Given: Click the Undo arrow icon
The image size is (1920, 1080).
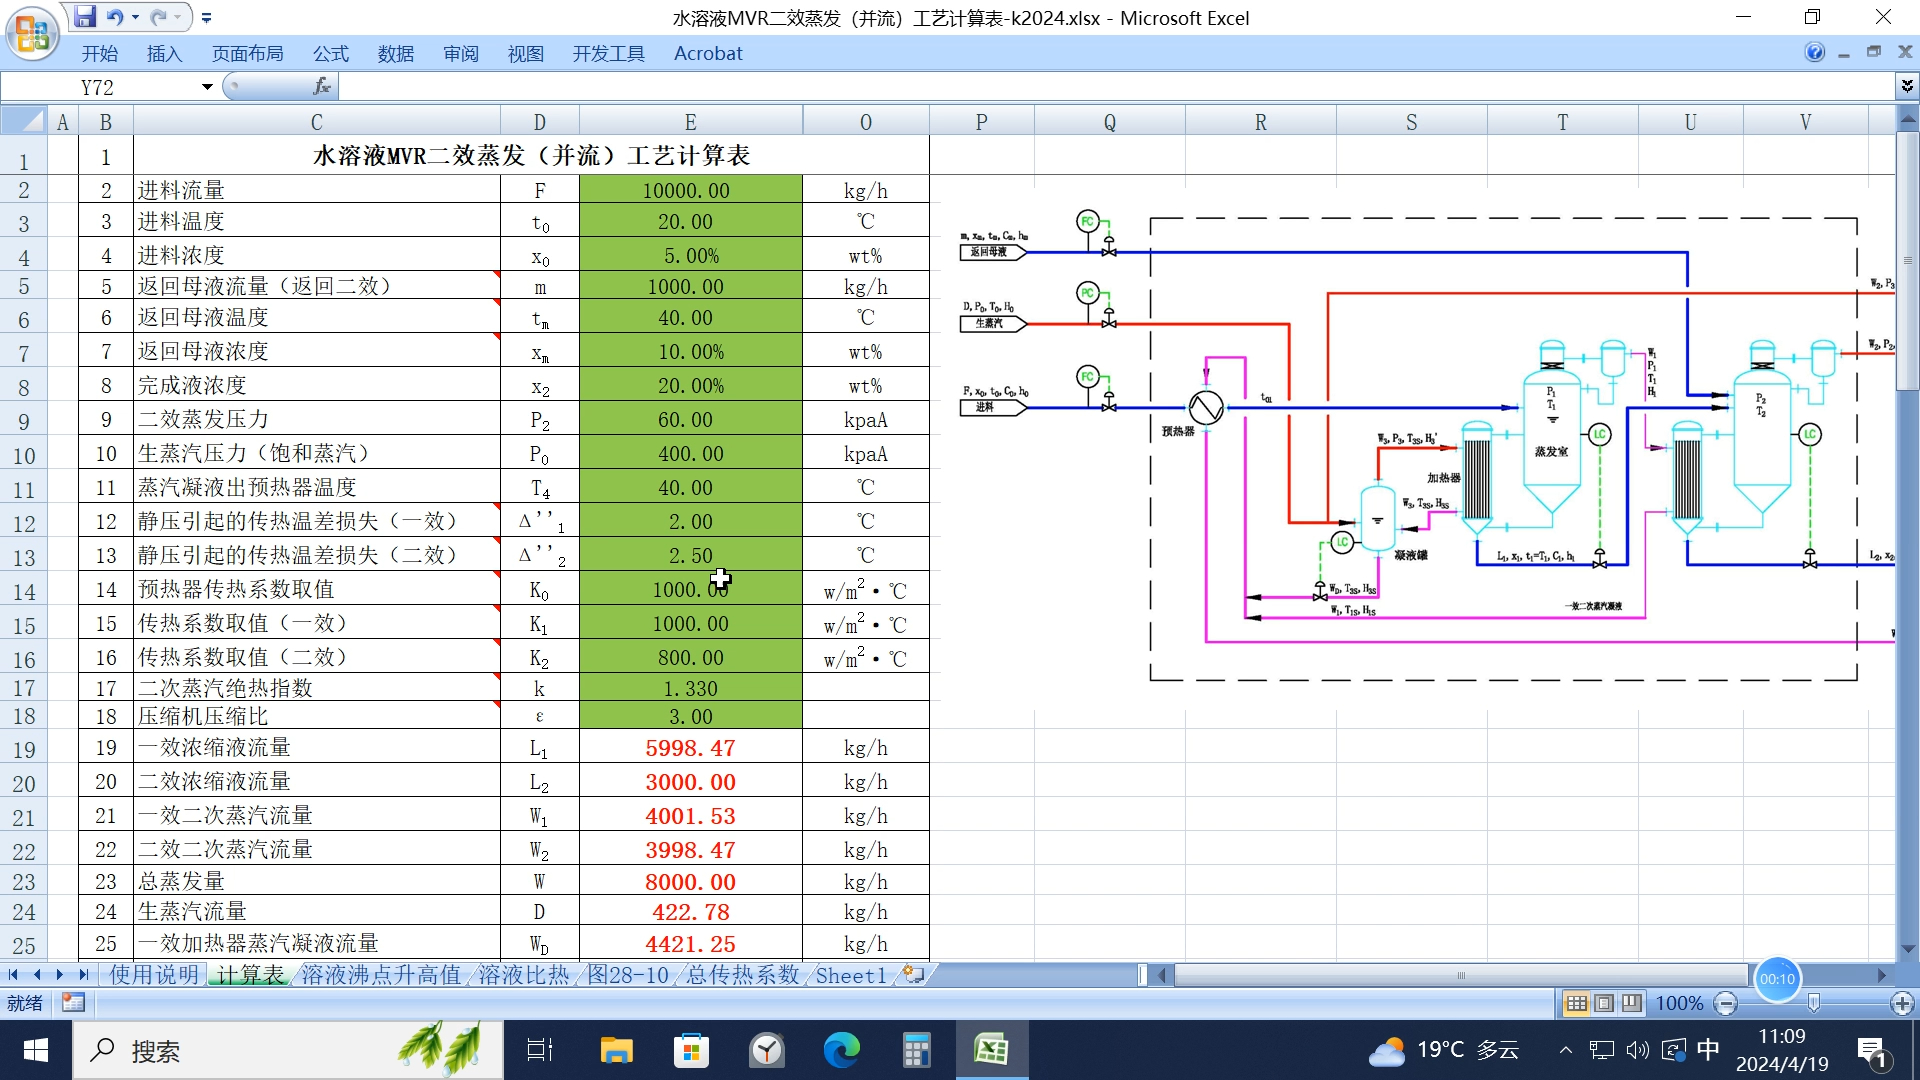Looking at the screenshot, I should click(x=115, y=17).
